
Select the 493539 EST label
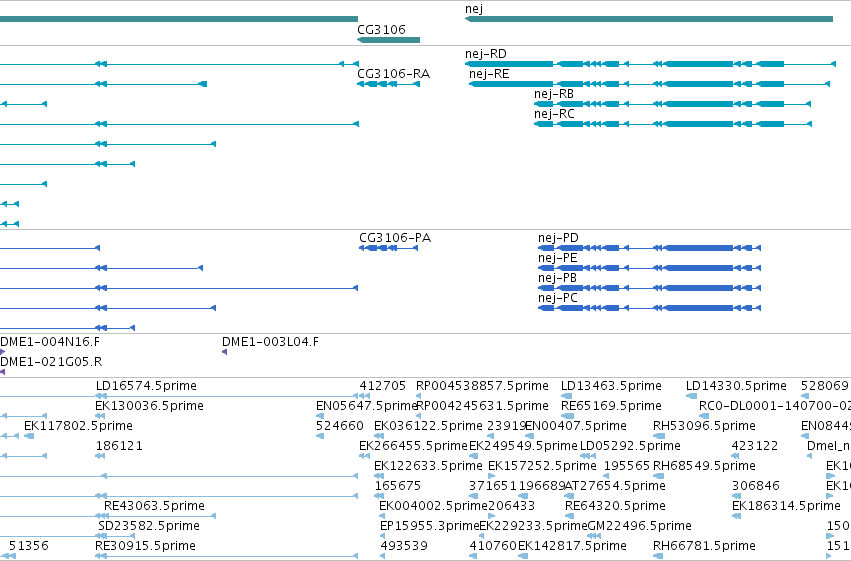coord(404,546)
